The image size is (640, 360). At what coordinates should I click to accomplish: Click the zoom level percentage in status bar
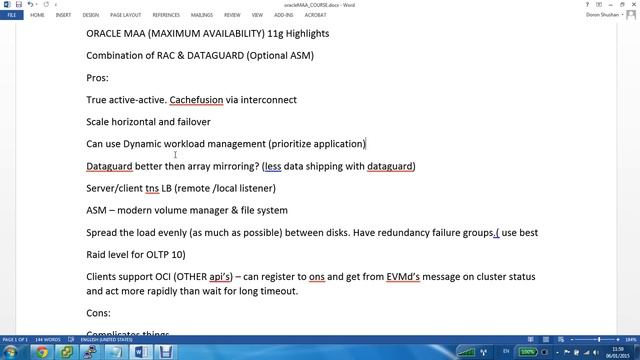coord(631,340)
